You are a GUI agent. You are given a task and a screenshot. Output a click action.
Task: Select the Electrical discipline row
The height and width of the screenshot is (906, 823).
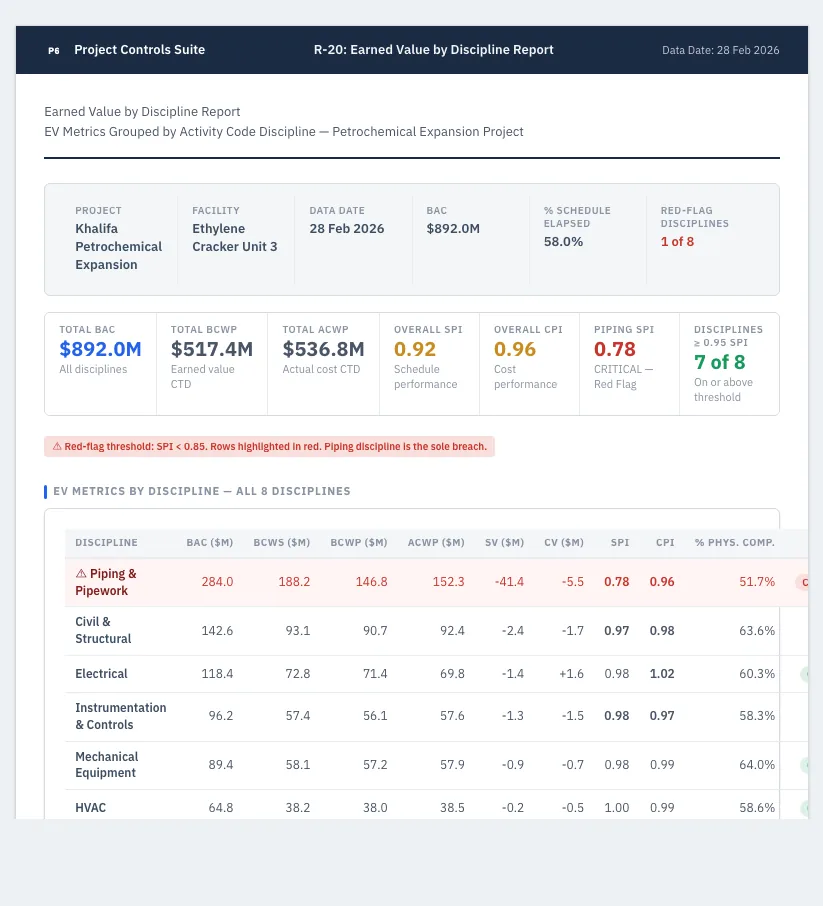[436, 674]
